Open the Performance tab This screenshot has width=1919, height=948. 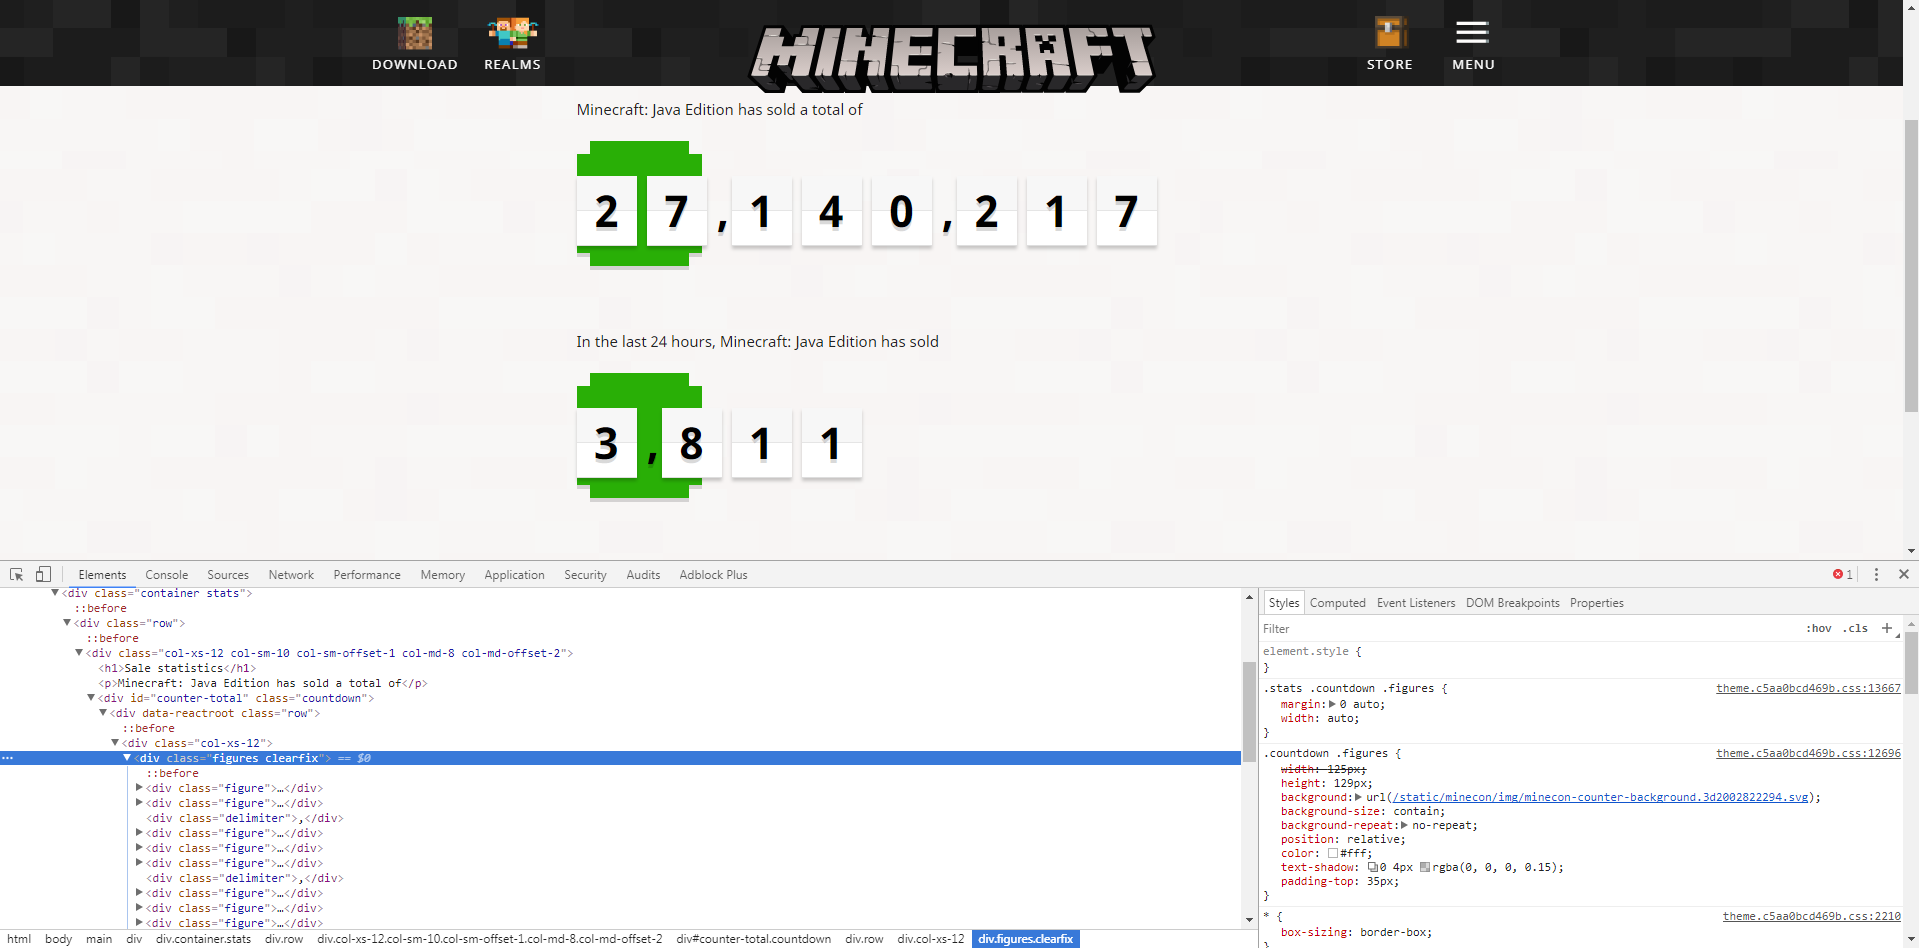(x=367, y=575)
